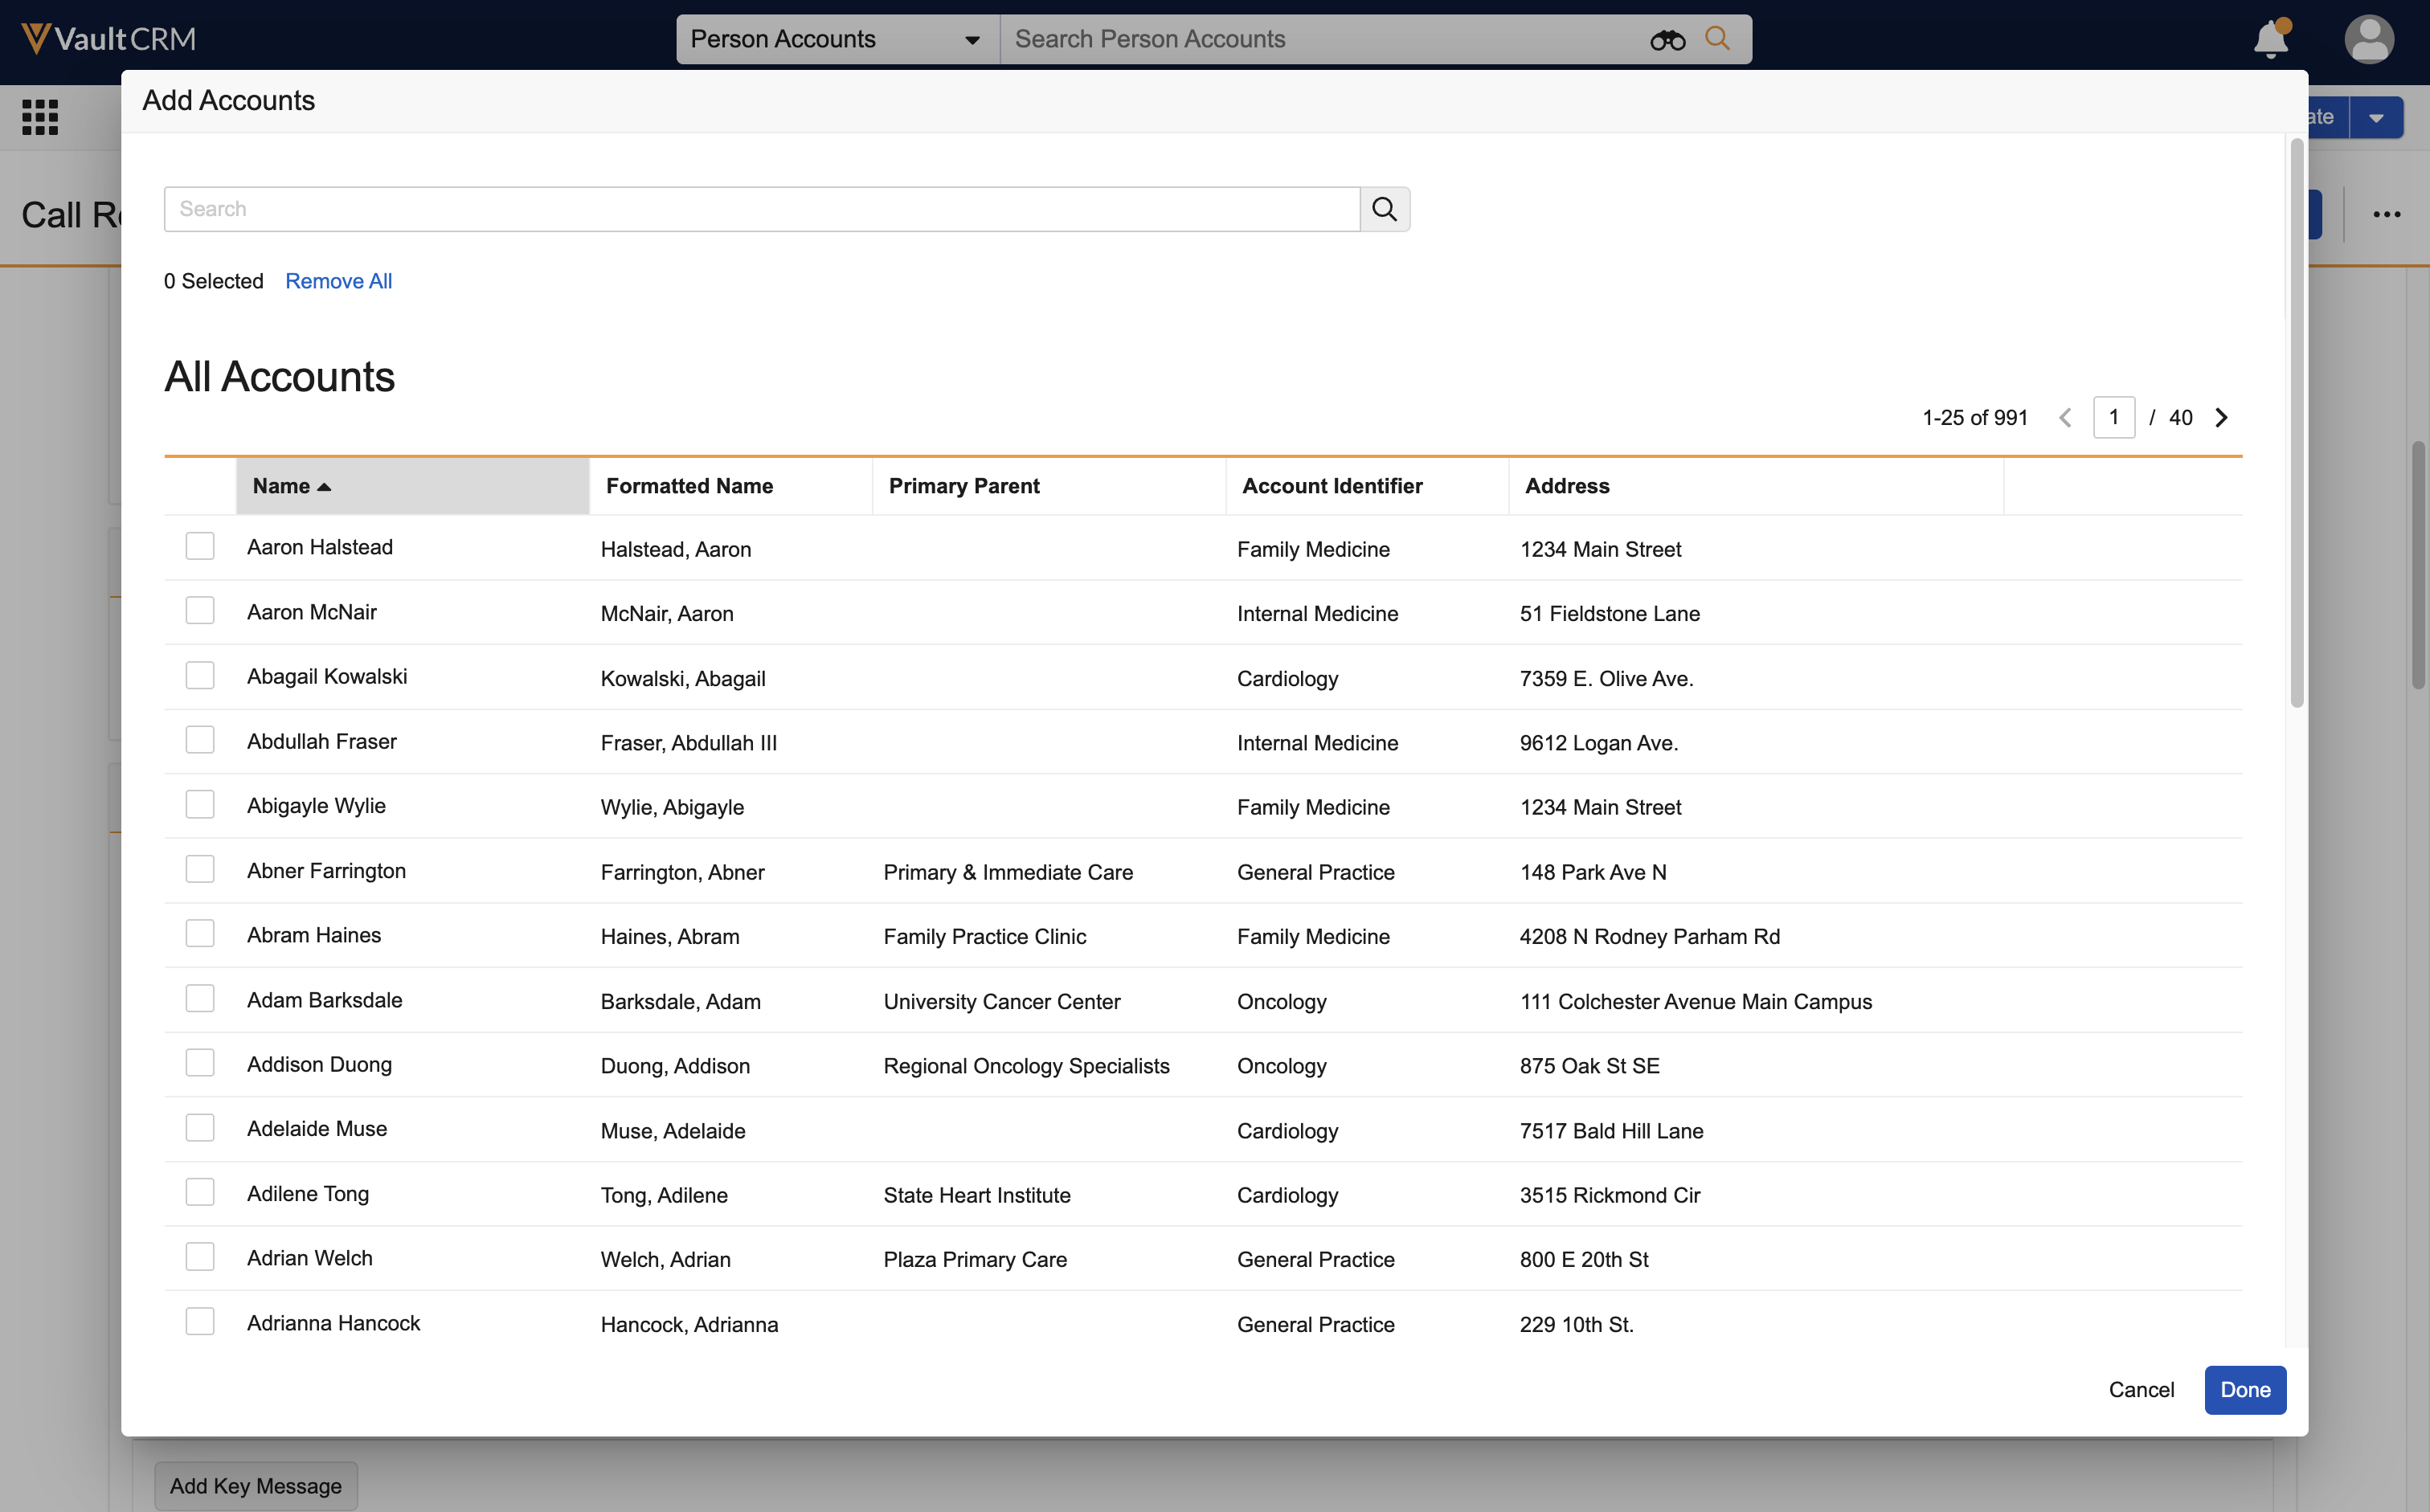Select the Abner Farrington checkbox
Screen dimensions: 2430x1512
(200, 870)
